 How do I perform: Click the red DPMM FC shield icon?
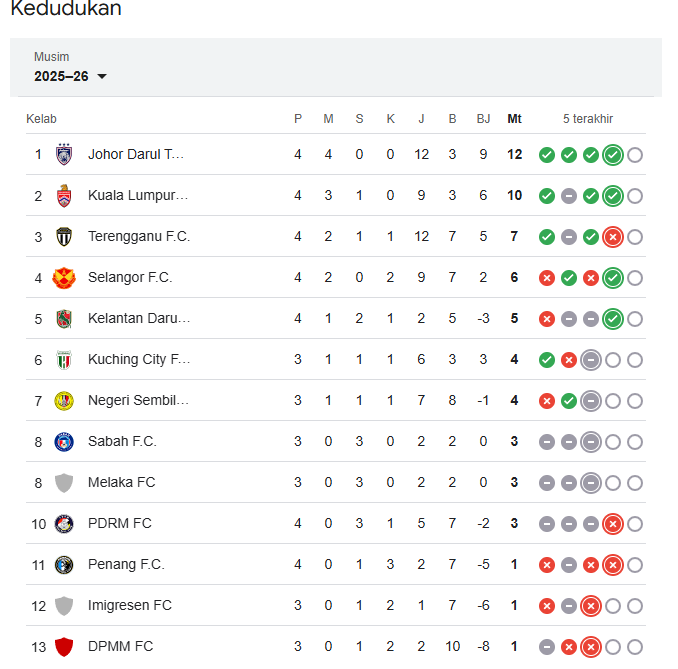click(64, 647)
